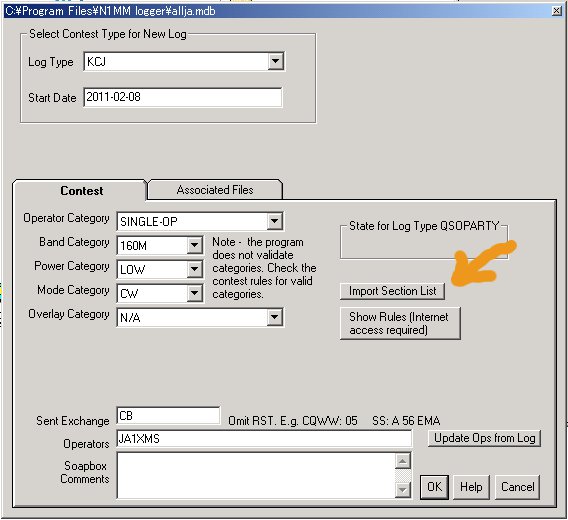Image resolution: width=568 pixels, height=520 pixels.
Task: Click the Update Ops from Log button
Action: click(x=484, y=438)
